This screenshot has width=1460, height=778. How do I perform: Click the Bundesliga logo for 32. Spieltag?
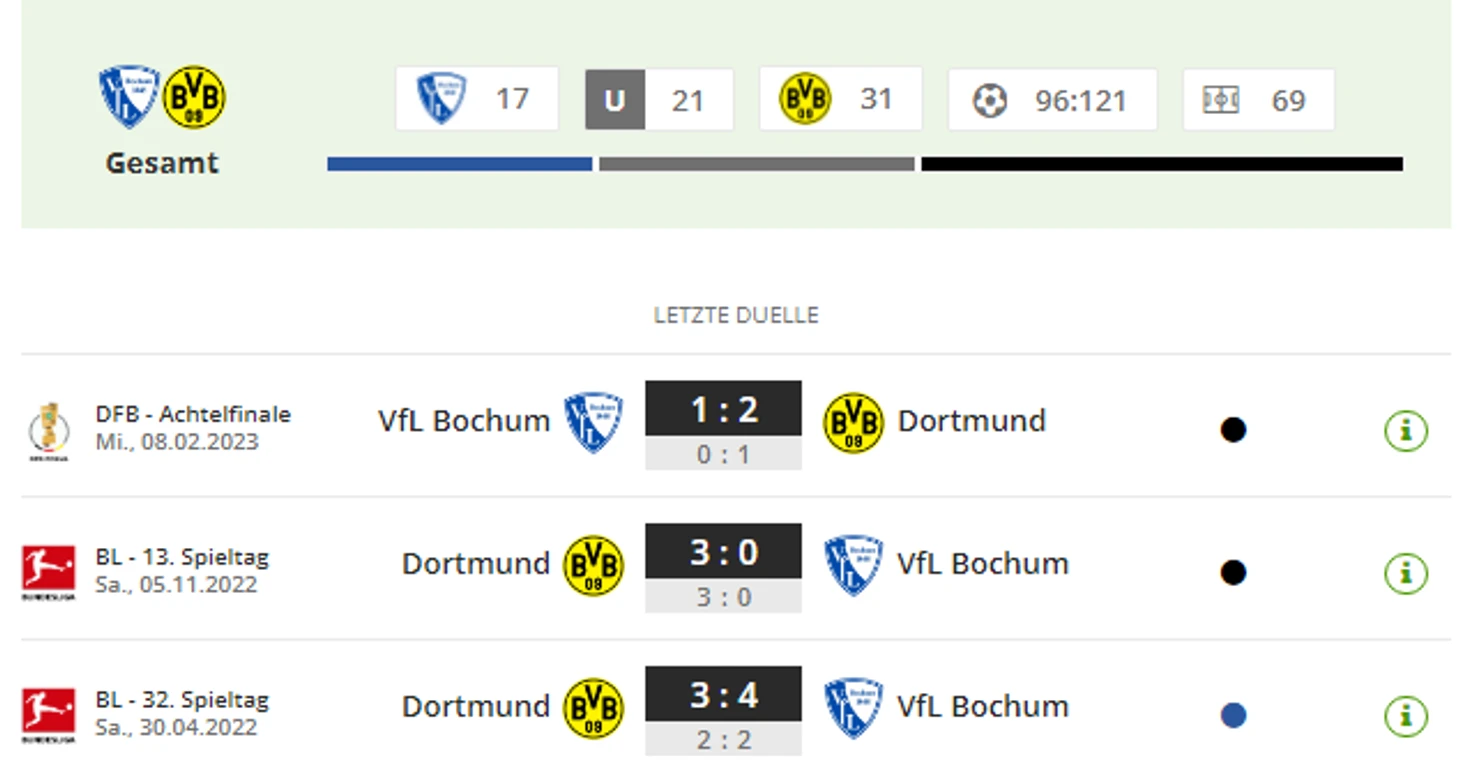(x=48, y=715)
